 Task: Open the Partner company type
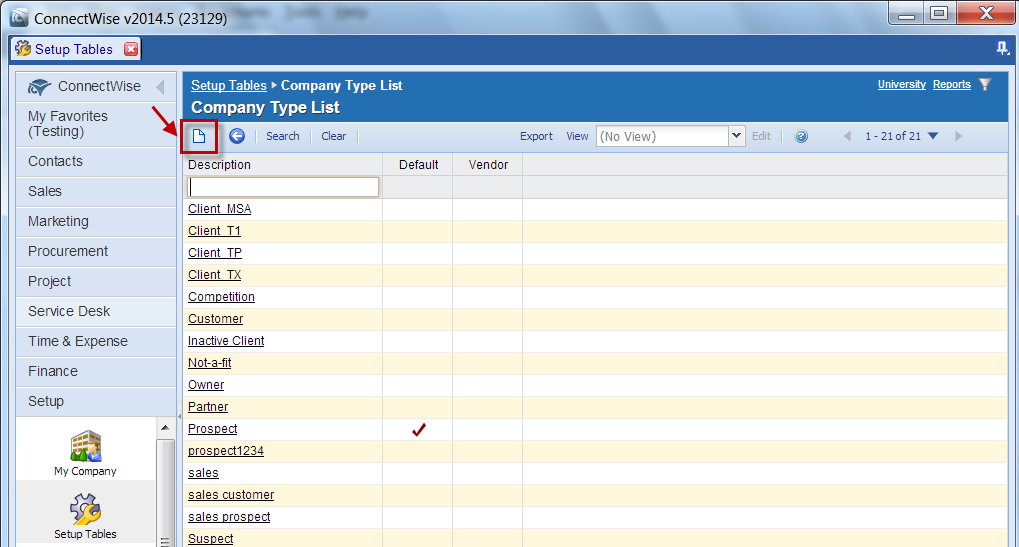click(208, 407)
